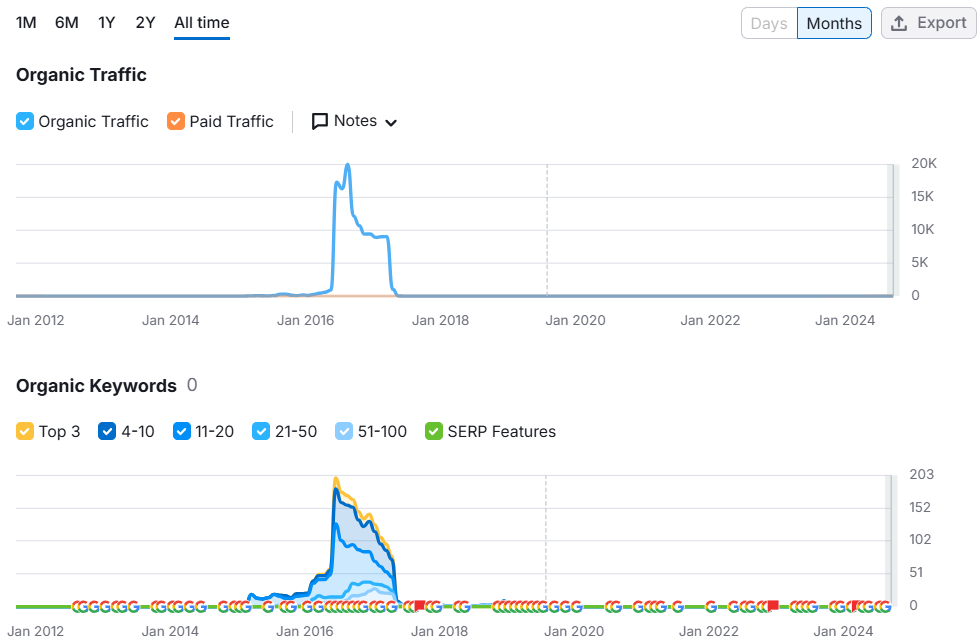Uncheck the Organic Traffic checkbox
The height and width of the screenshot is (643, 980).
click(x=24, y=121)
